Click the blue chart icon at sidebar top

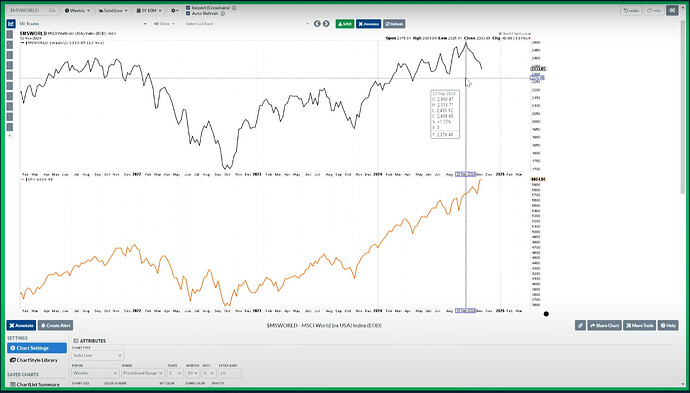pos(11,24)
